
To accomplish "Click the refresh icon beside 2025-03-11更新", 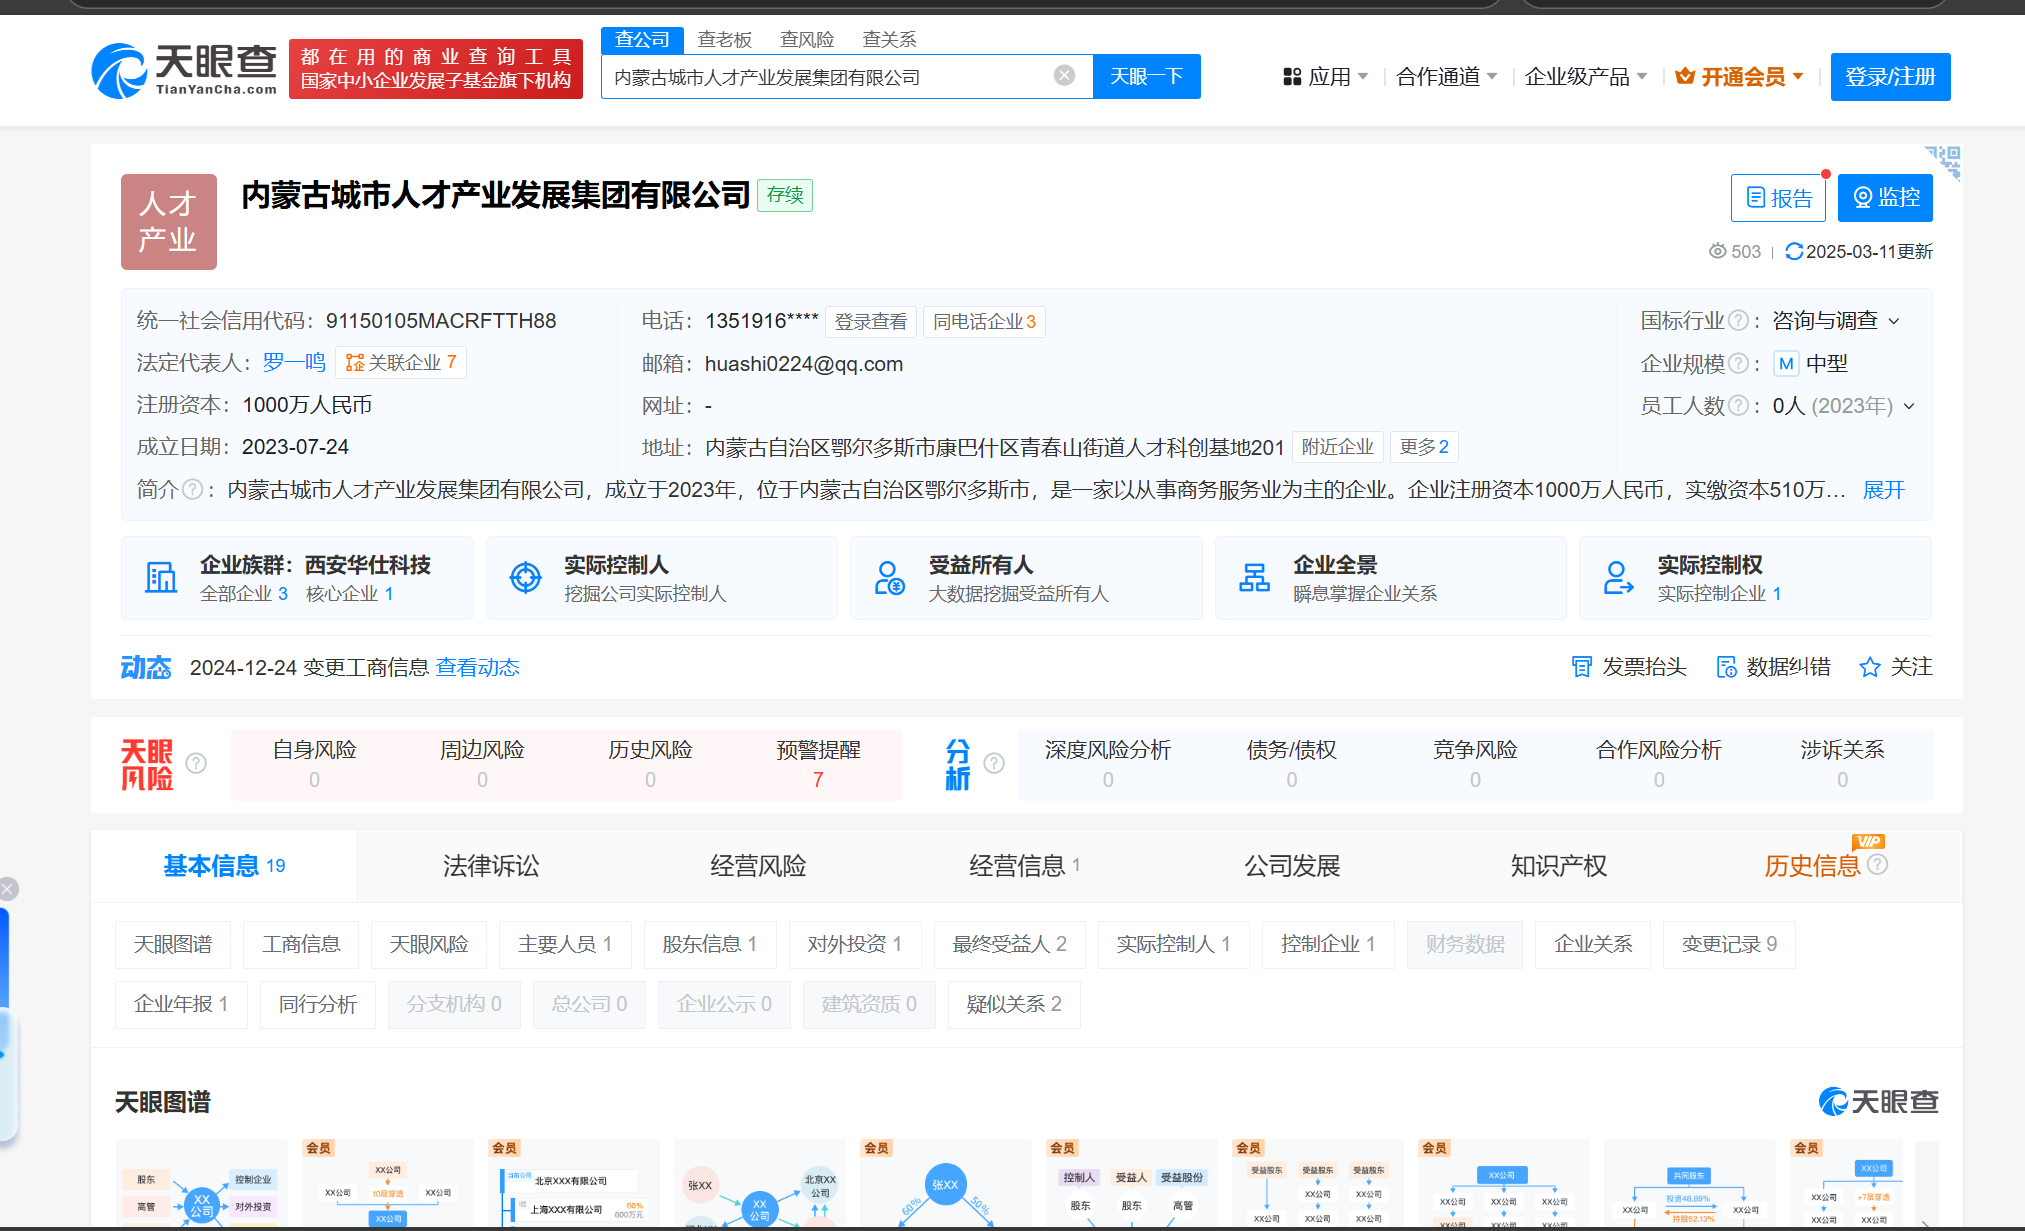I will [x=1794, y=252].
